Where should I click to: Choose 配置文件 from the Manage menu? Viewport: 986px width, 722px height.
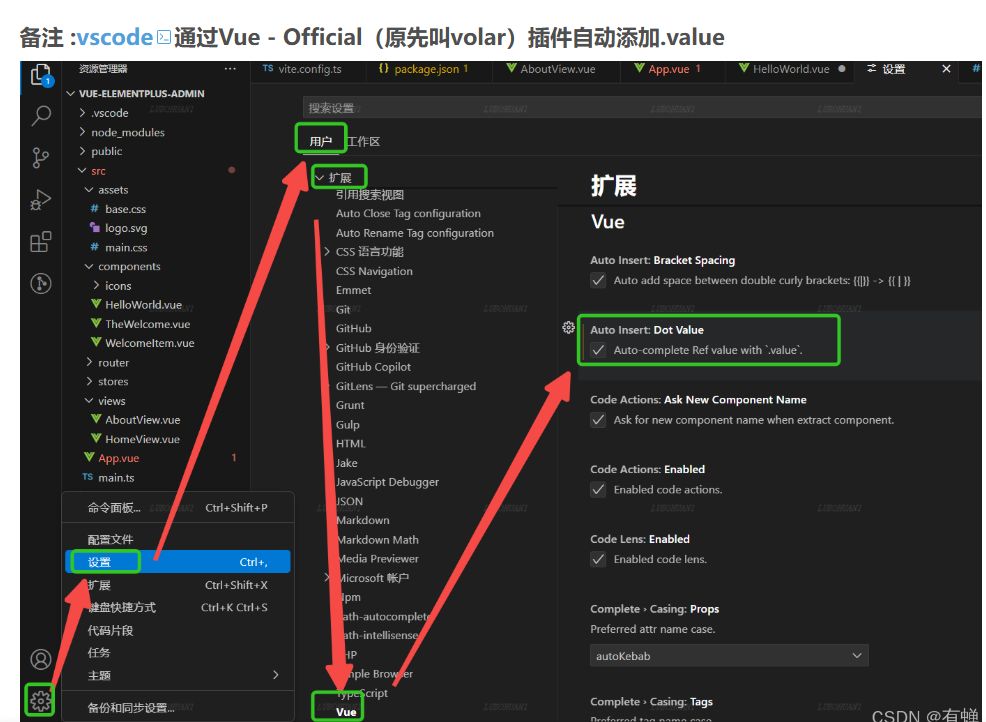click(178, 539)
